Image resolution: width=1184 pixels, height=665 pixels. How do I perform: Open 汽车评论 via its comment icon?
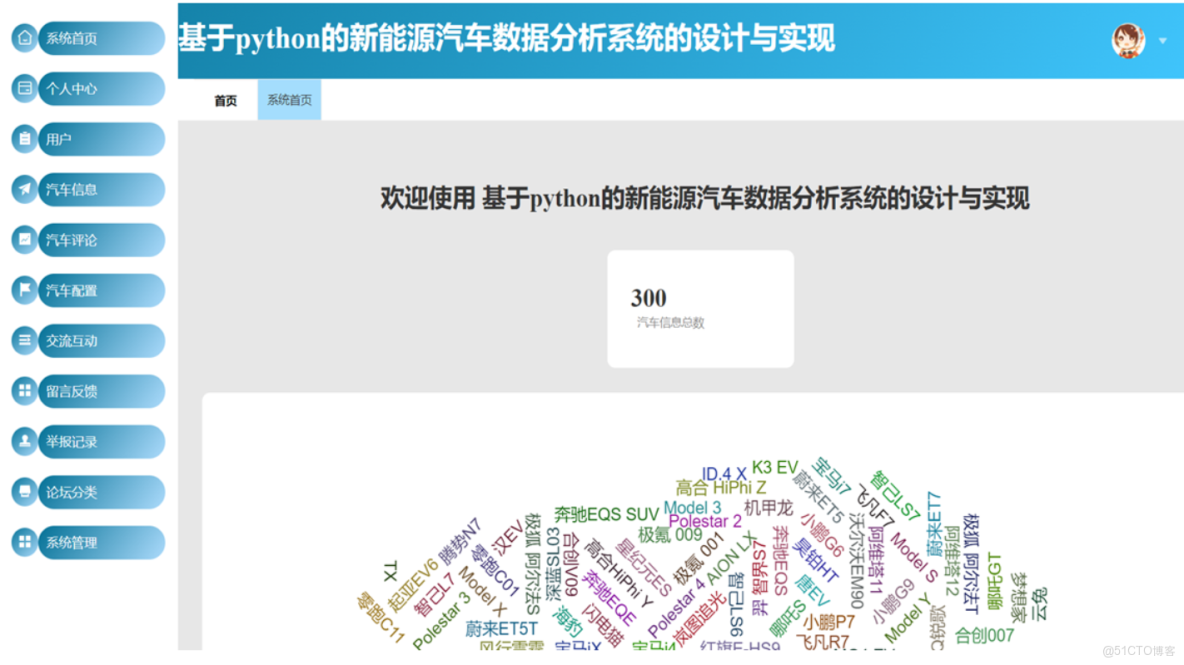23,240
